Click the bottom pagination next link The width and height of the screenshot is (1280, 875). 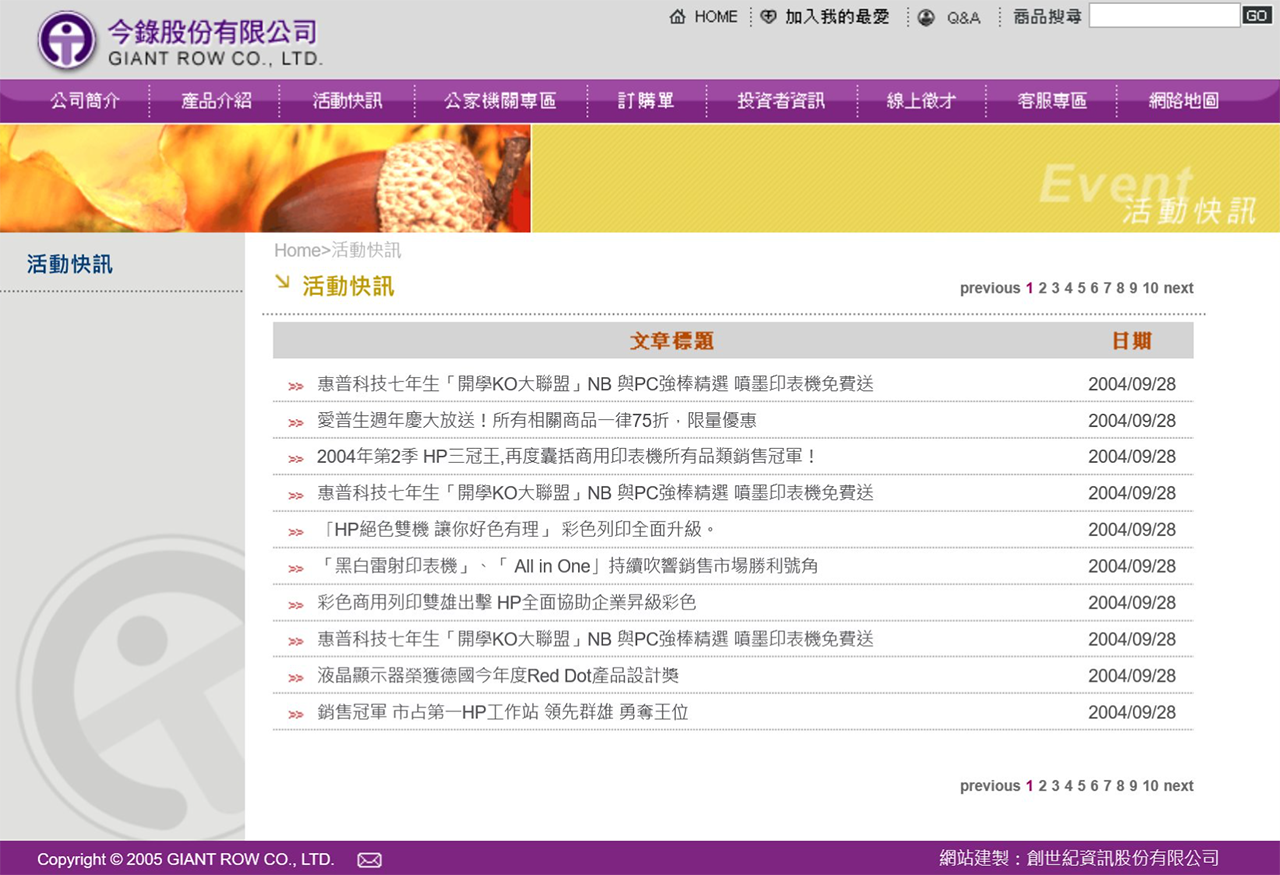point(1179,786)
